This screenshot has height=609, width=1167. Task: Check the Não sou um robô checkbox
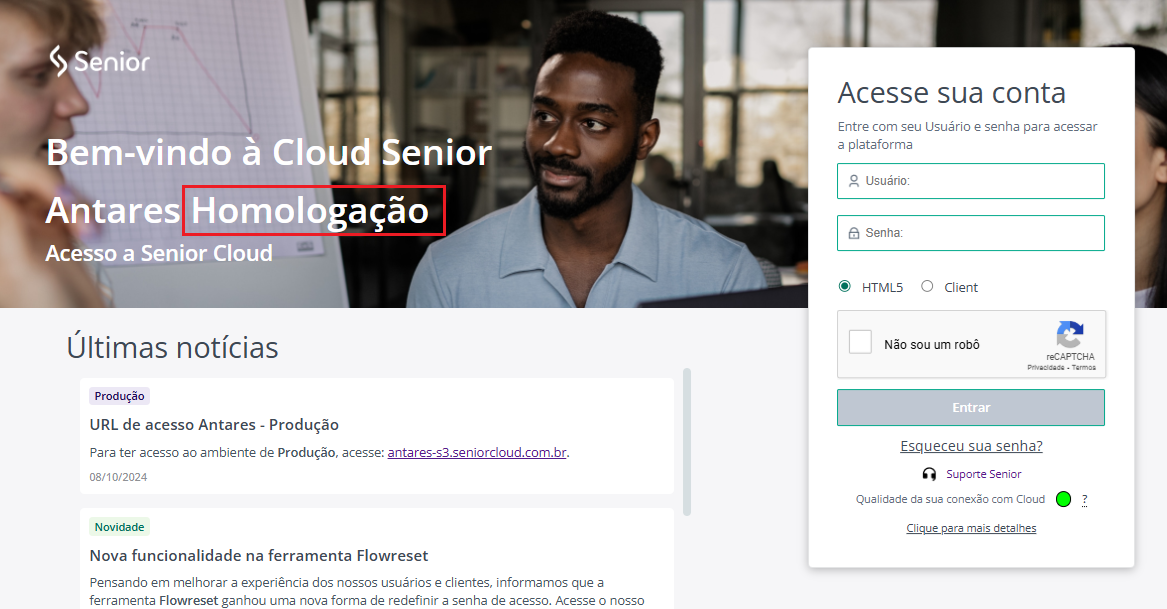[x=860, y=342]
